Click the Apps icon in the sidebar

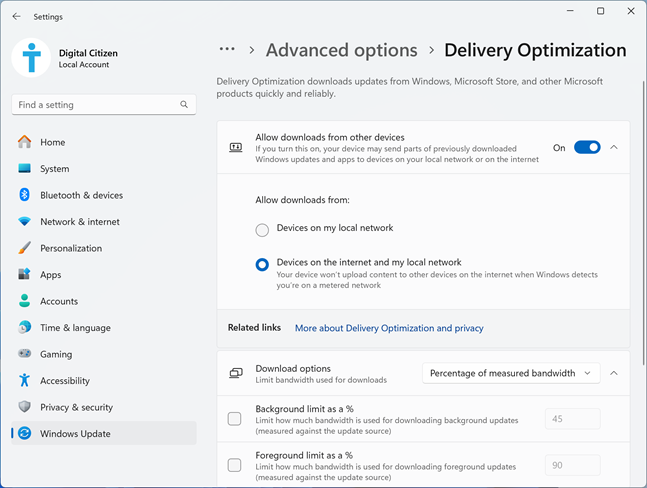pyautogui.click(x=25, y=274)
